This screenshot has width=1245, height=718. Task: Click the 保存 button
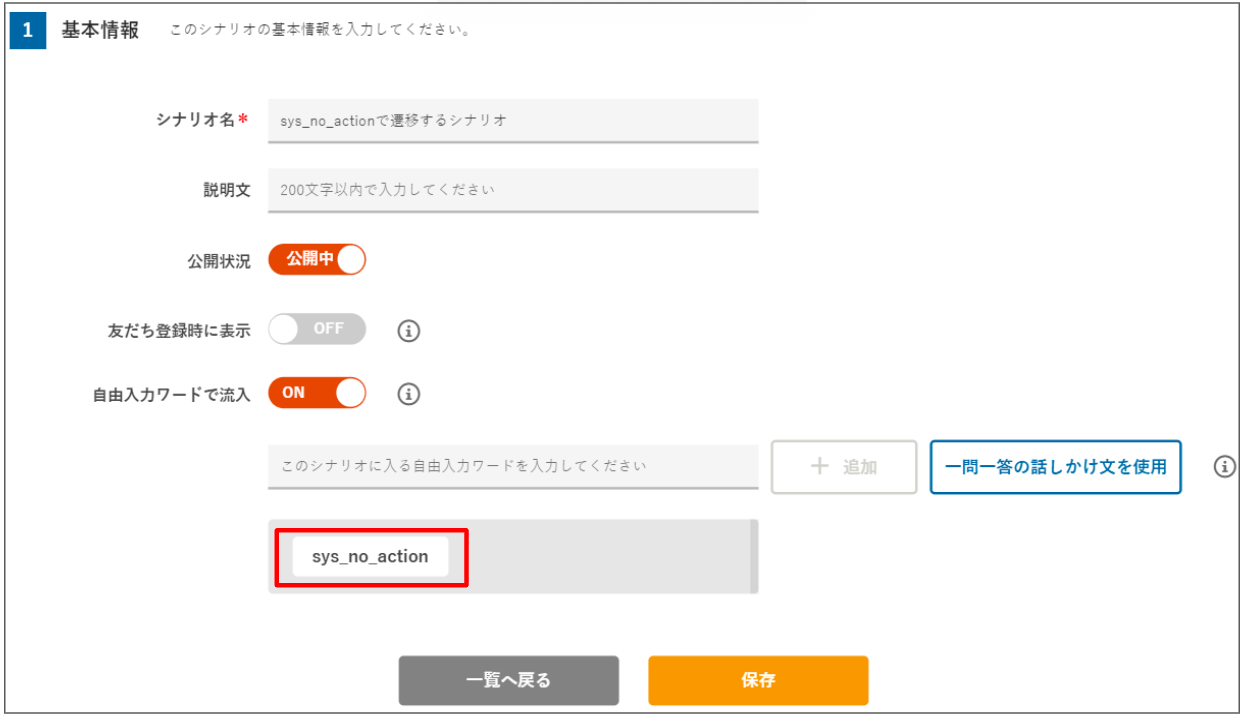pyautogui.click(x=758, y=681)
